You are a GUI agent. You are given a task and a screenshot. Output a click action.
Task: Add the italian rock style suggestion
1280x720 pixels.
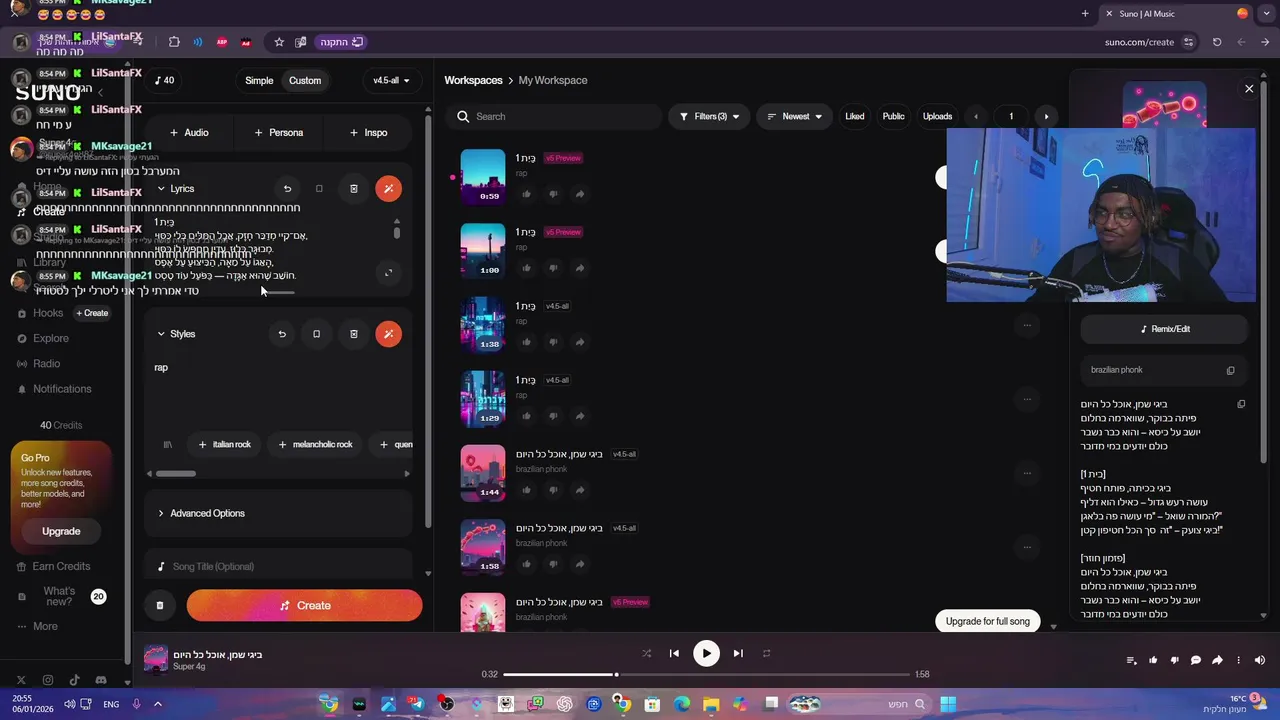tap(224, 444)
